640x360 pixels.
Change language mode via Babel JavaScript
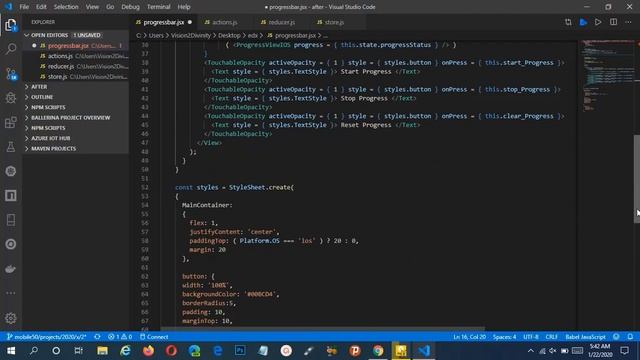point(585,337)
